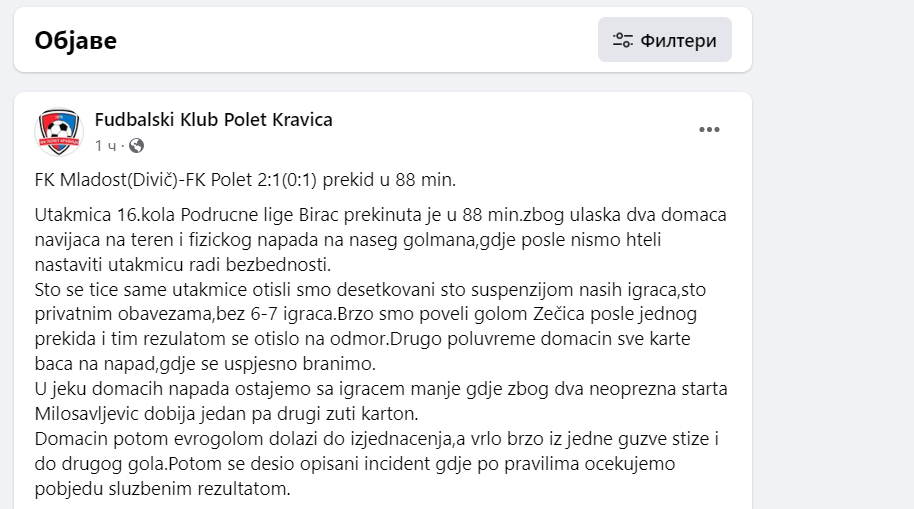Click the Polet Kravica club logo avatar

[x=59, y=132]
